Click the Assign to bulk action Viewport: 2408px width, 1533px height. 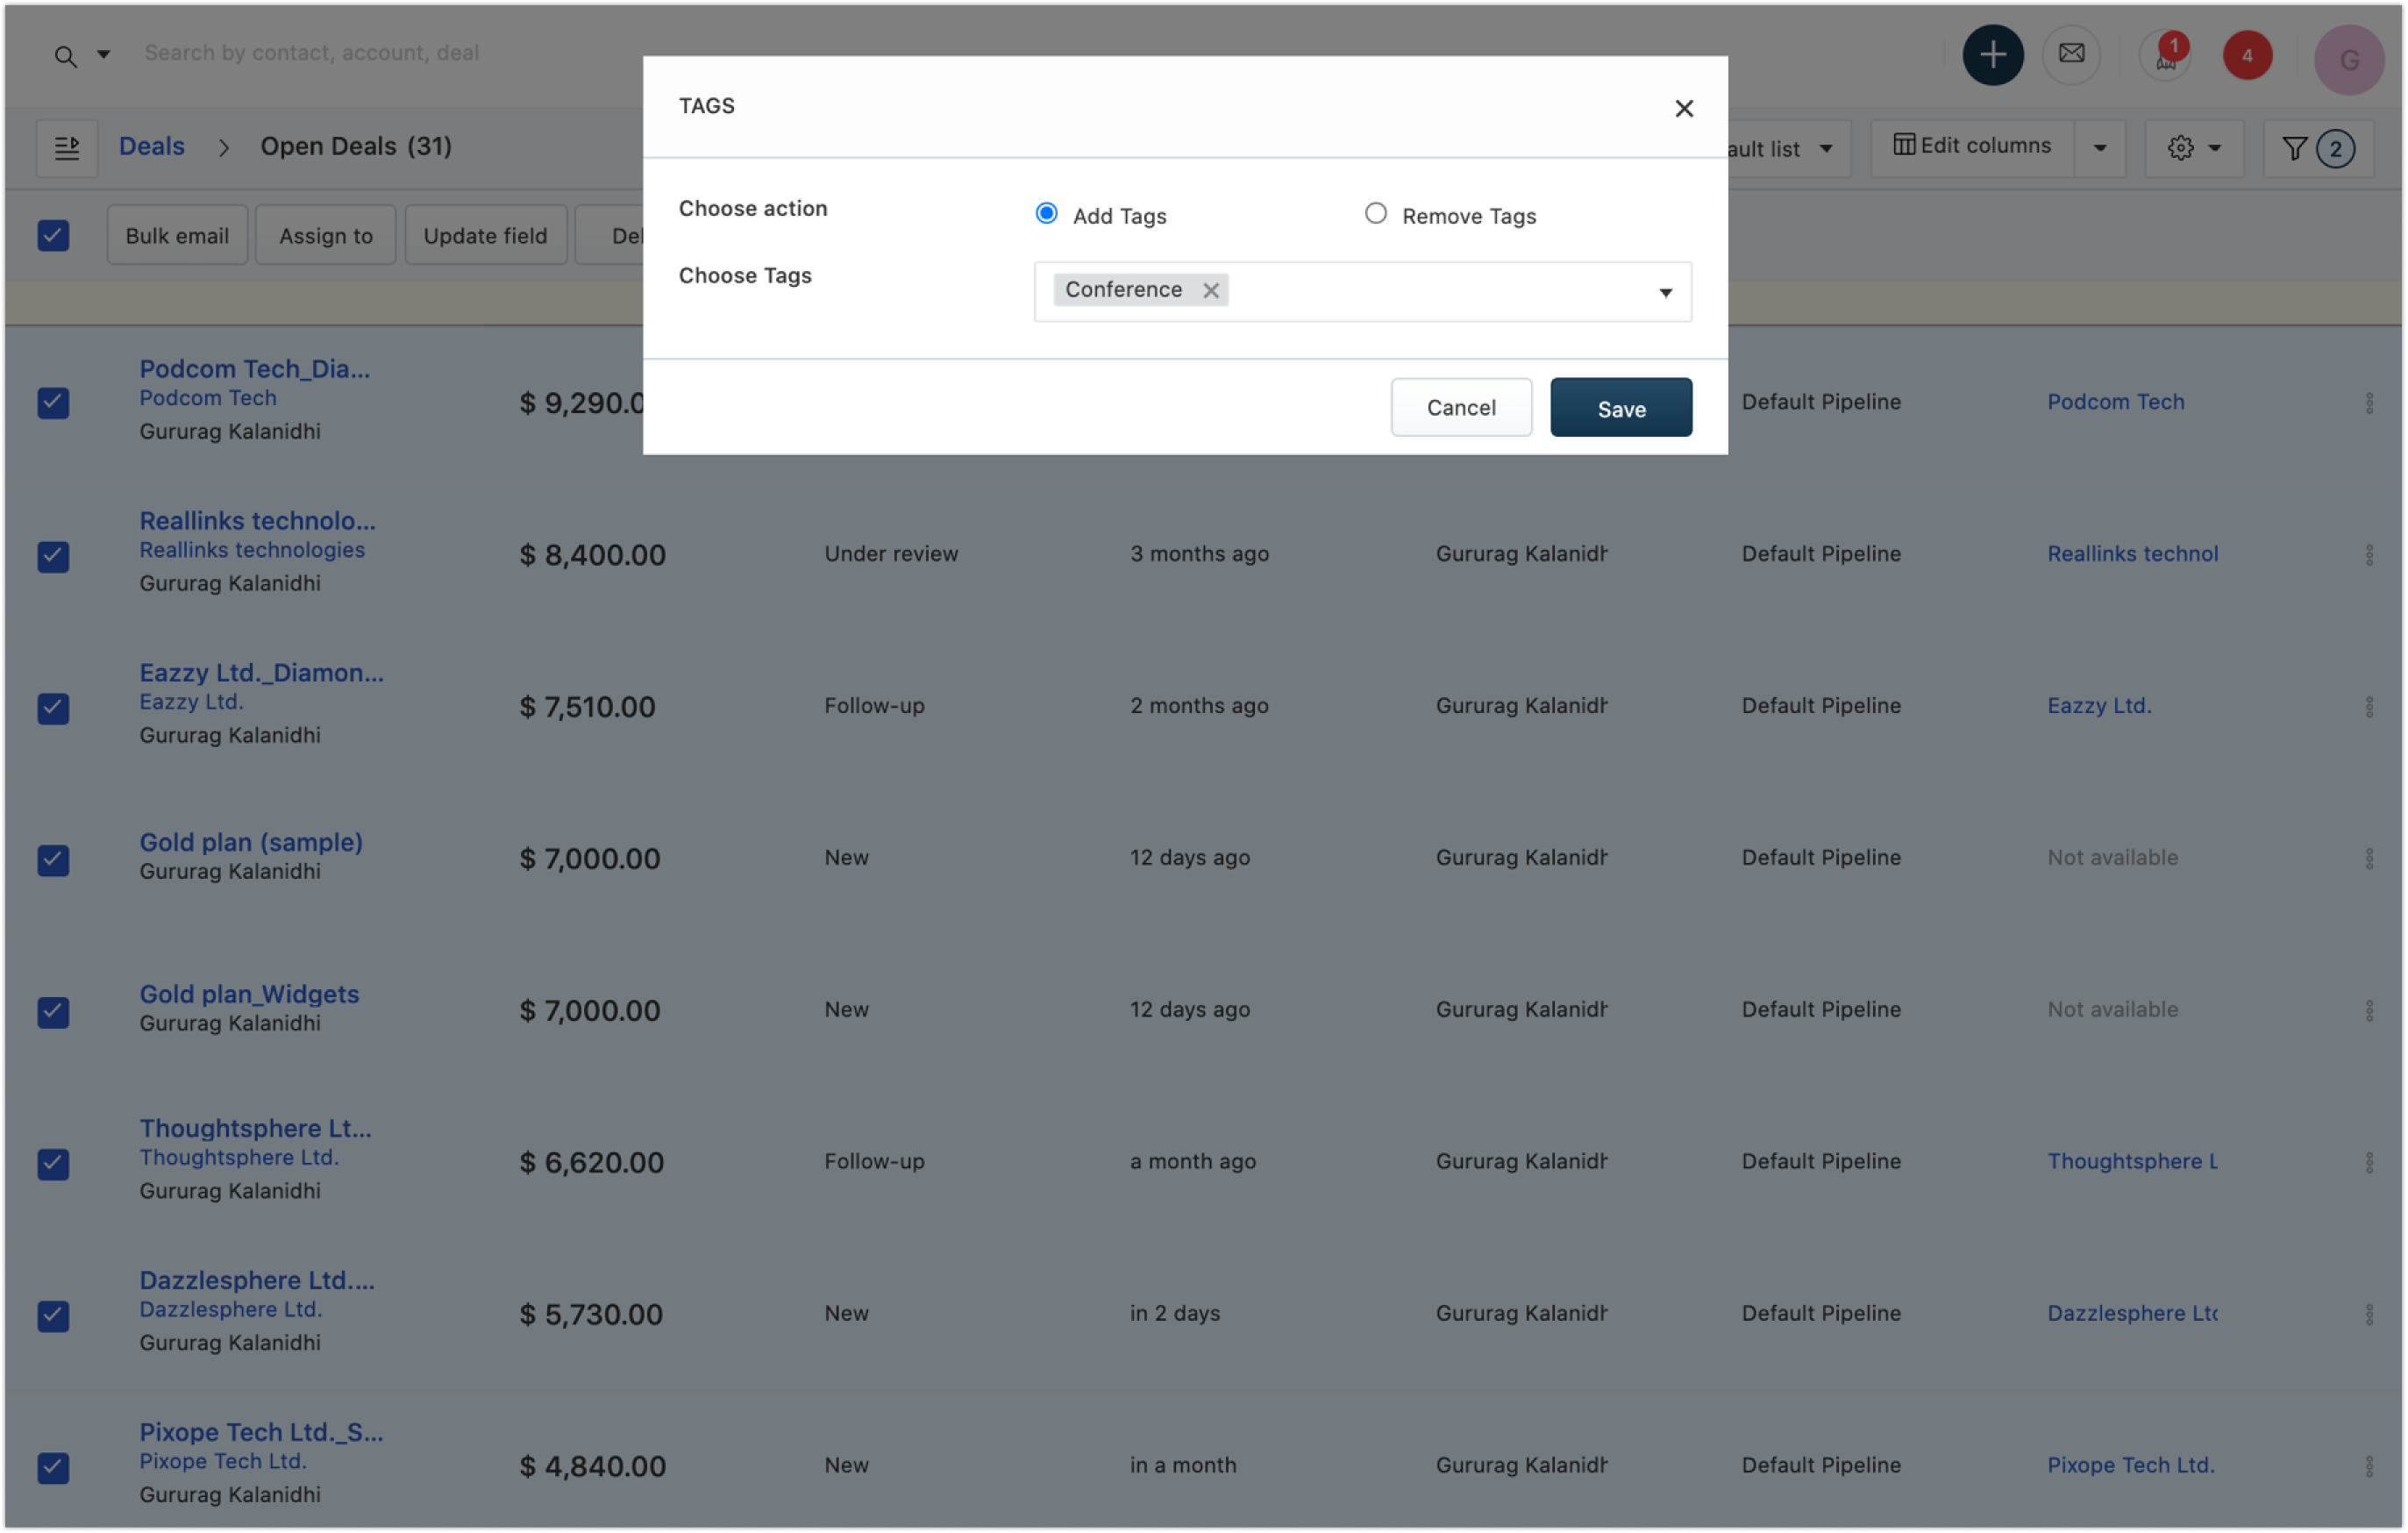coord(325,236)
